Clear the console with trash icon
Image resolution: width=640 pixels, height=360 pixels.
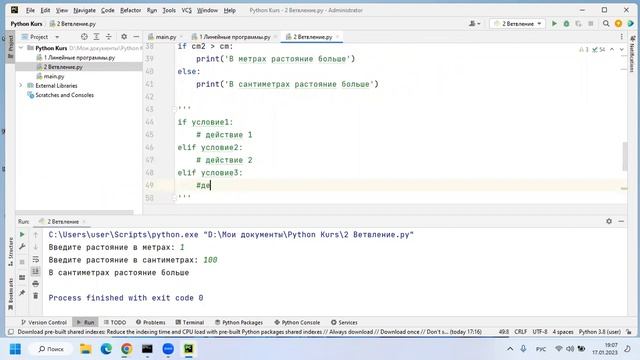[x=36, y=296]
